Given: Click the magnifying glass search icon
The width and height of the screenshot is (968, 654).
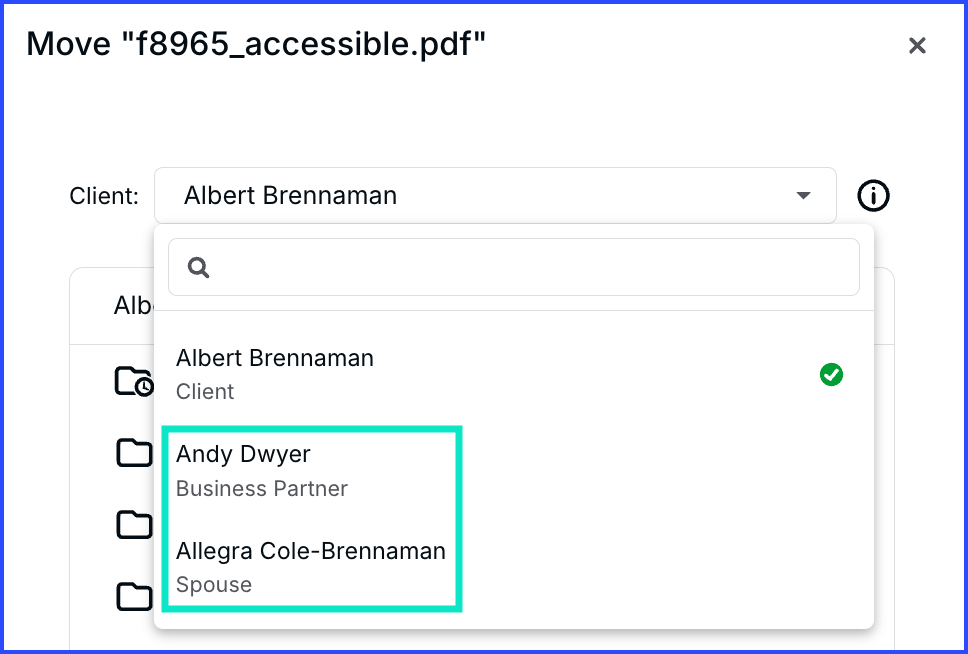Looking at the screenshot, I should click(198, 267).
